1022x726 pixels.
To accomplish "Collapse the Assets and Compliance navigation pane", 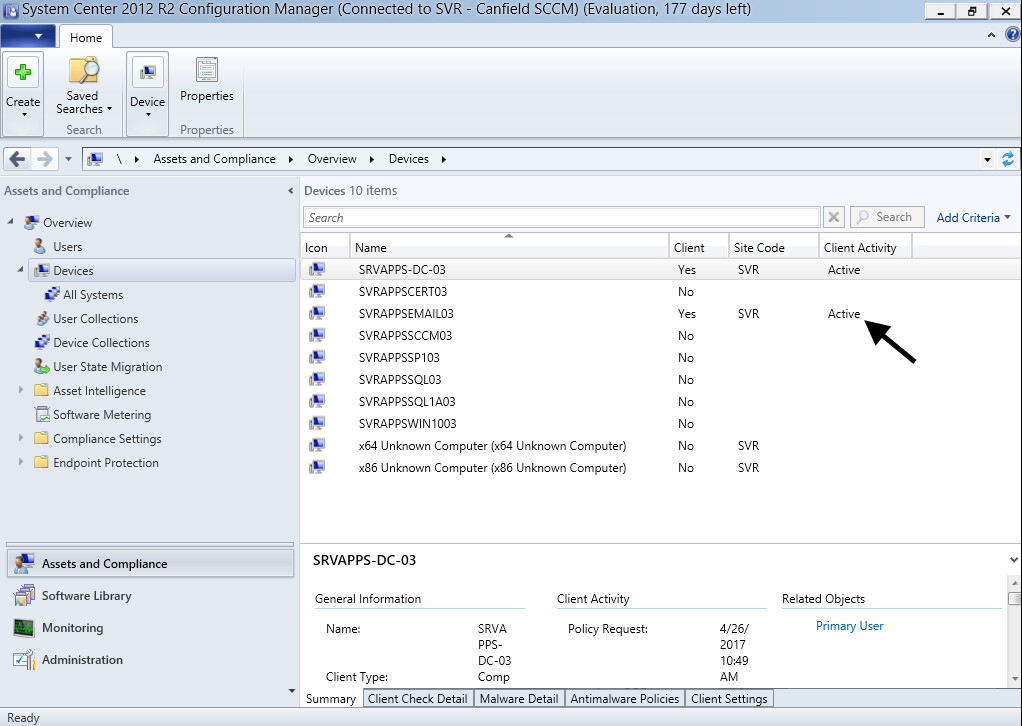I will point(291,191).
